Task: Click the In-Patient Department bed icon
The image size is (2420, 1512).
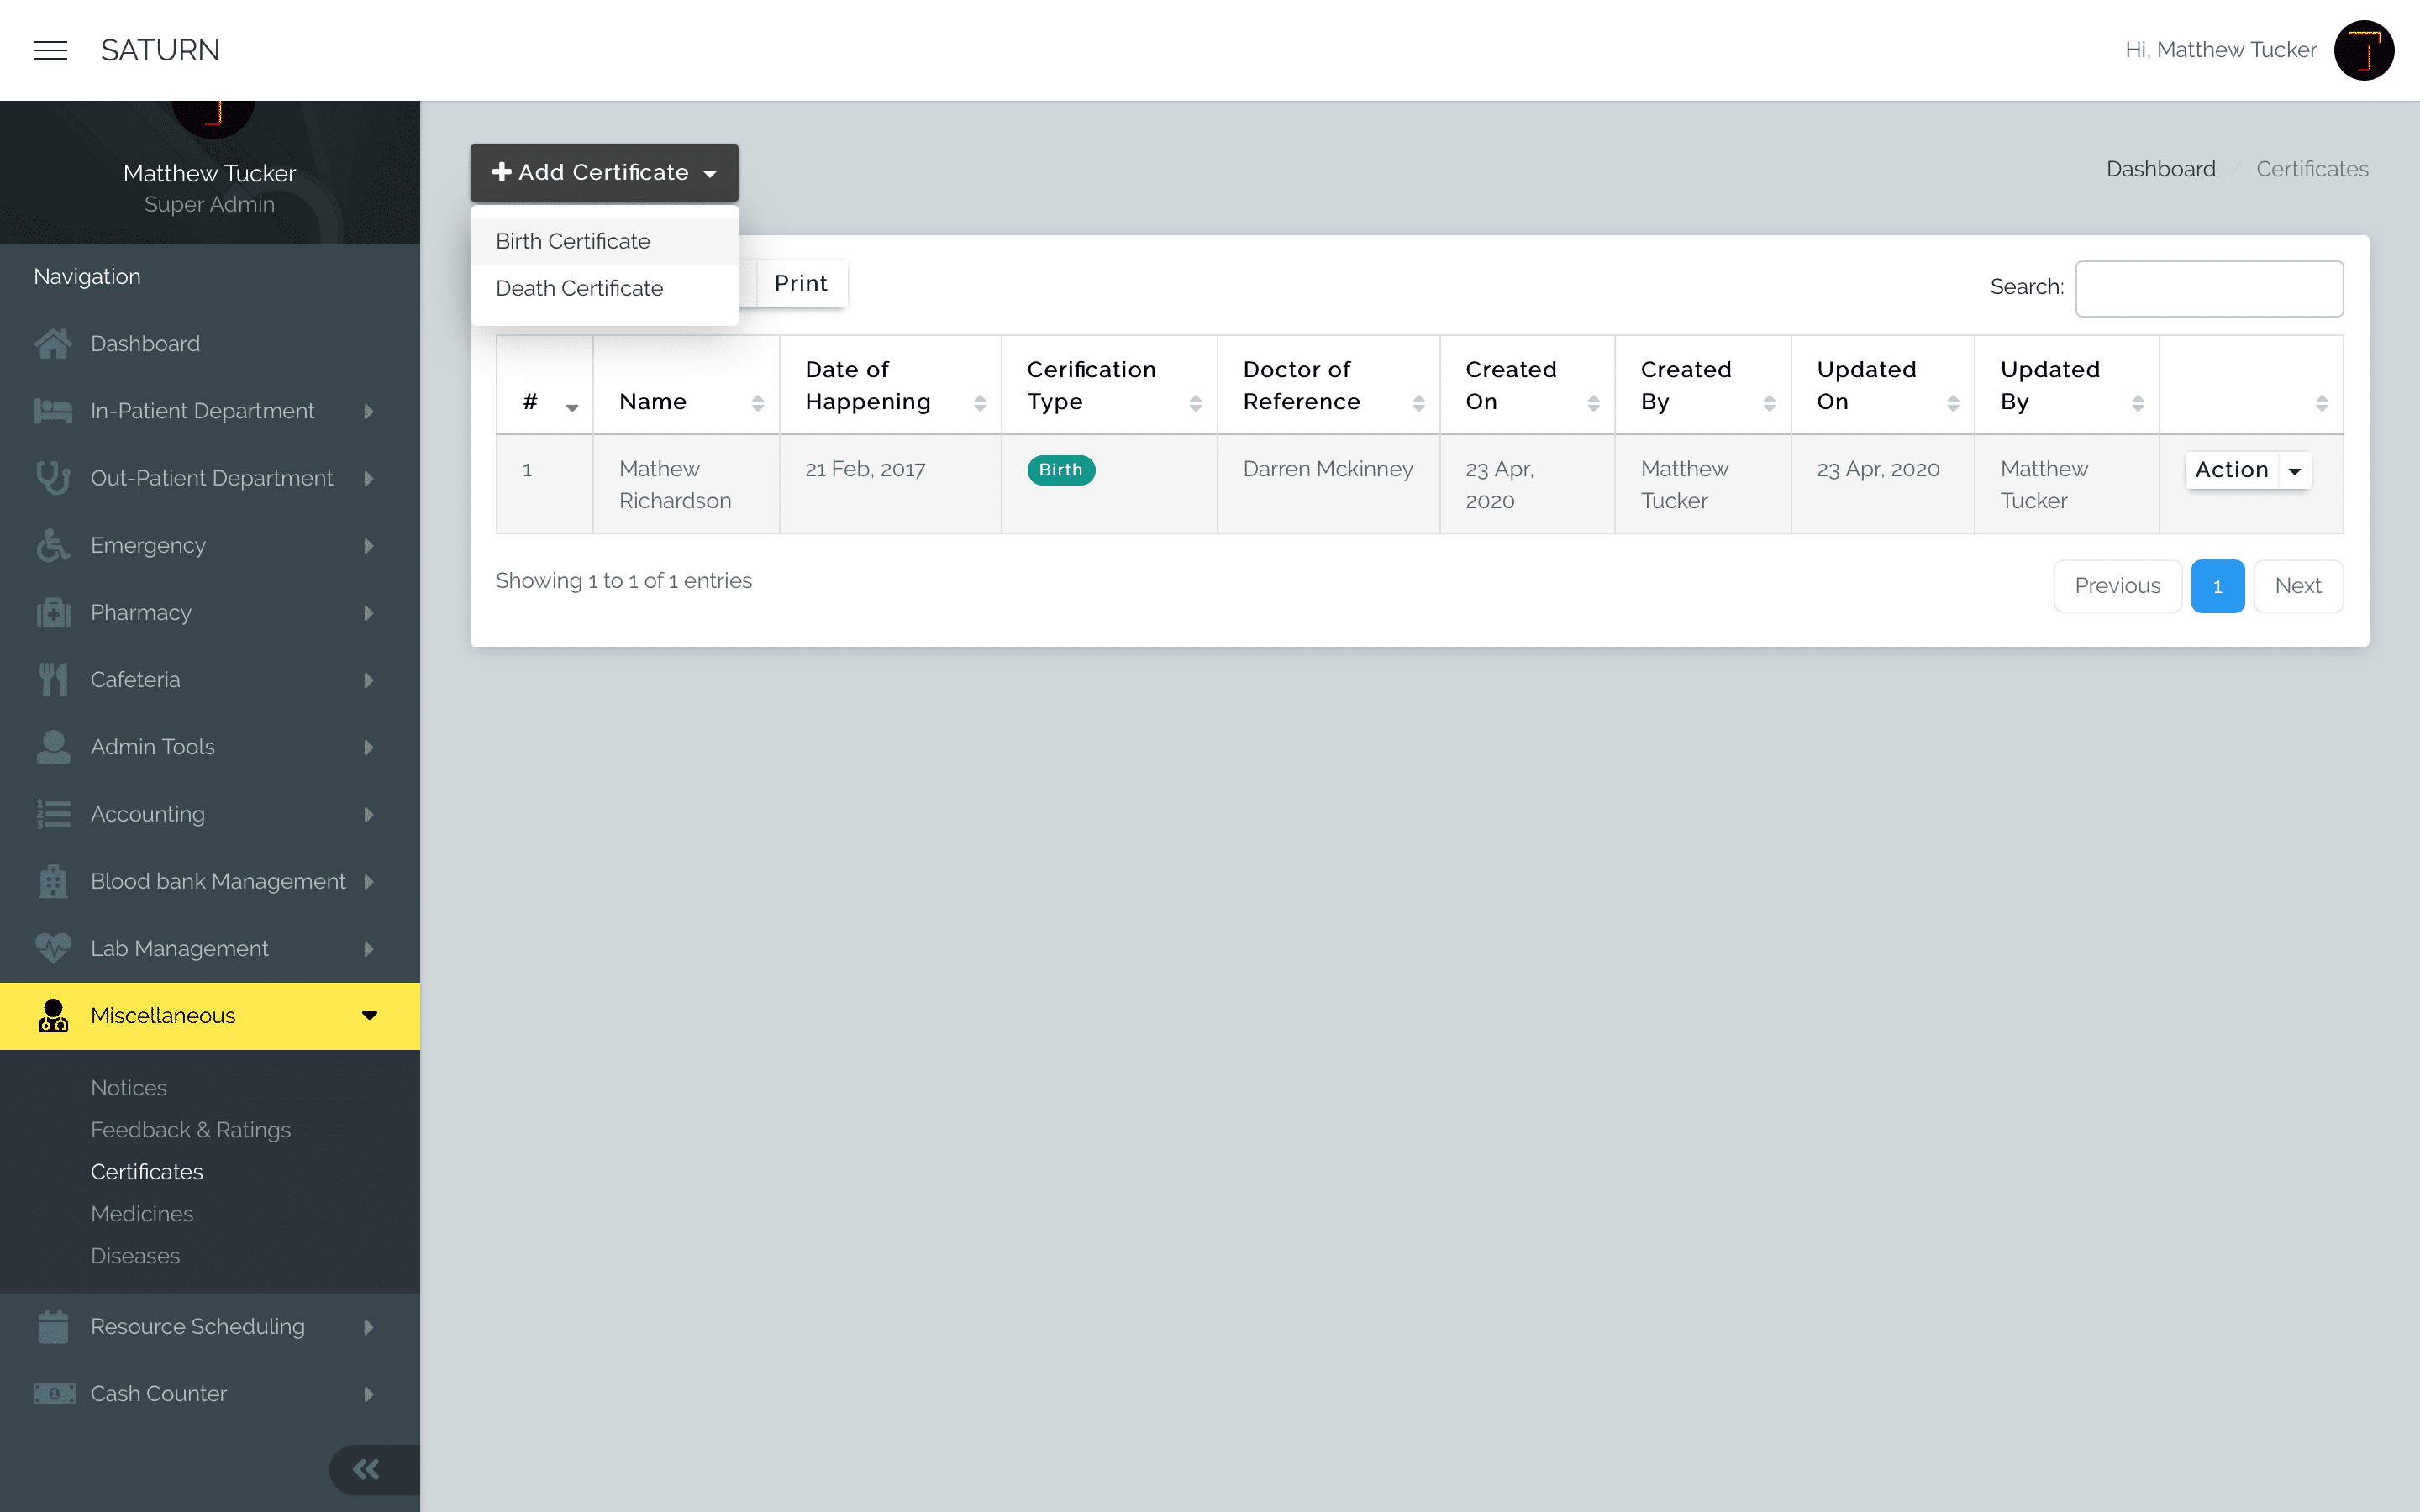Action: pos(53,411)
